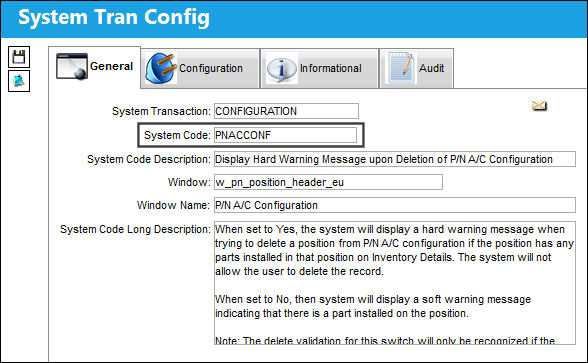
Task: Click the floppy disk Save icon
Action: tap(19, 57)
